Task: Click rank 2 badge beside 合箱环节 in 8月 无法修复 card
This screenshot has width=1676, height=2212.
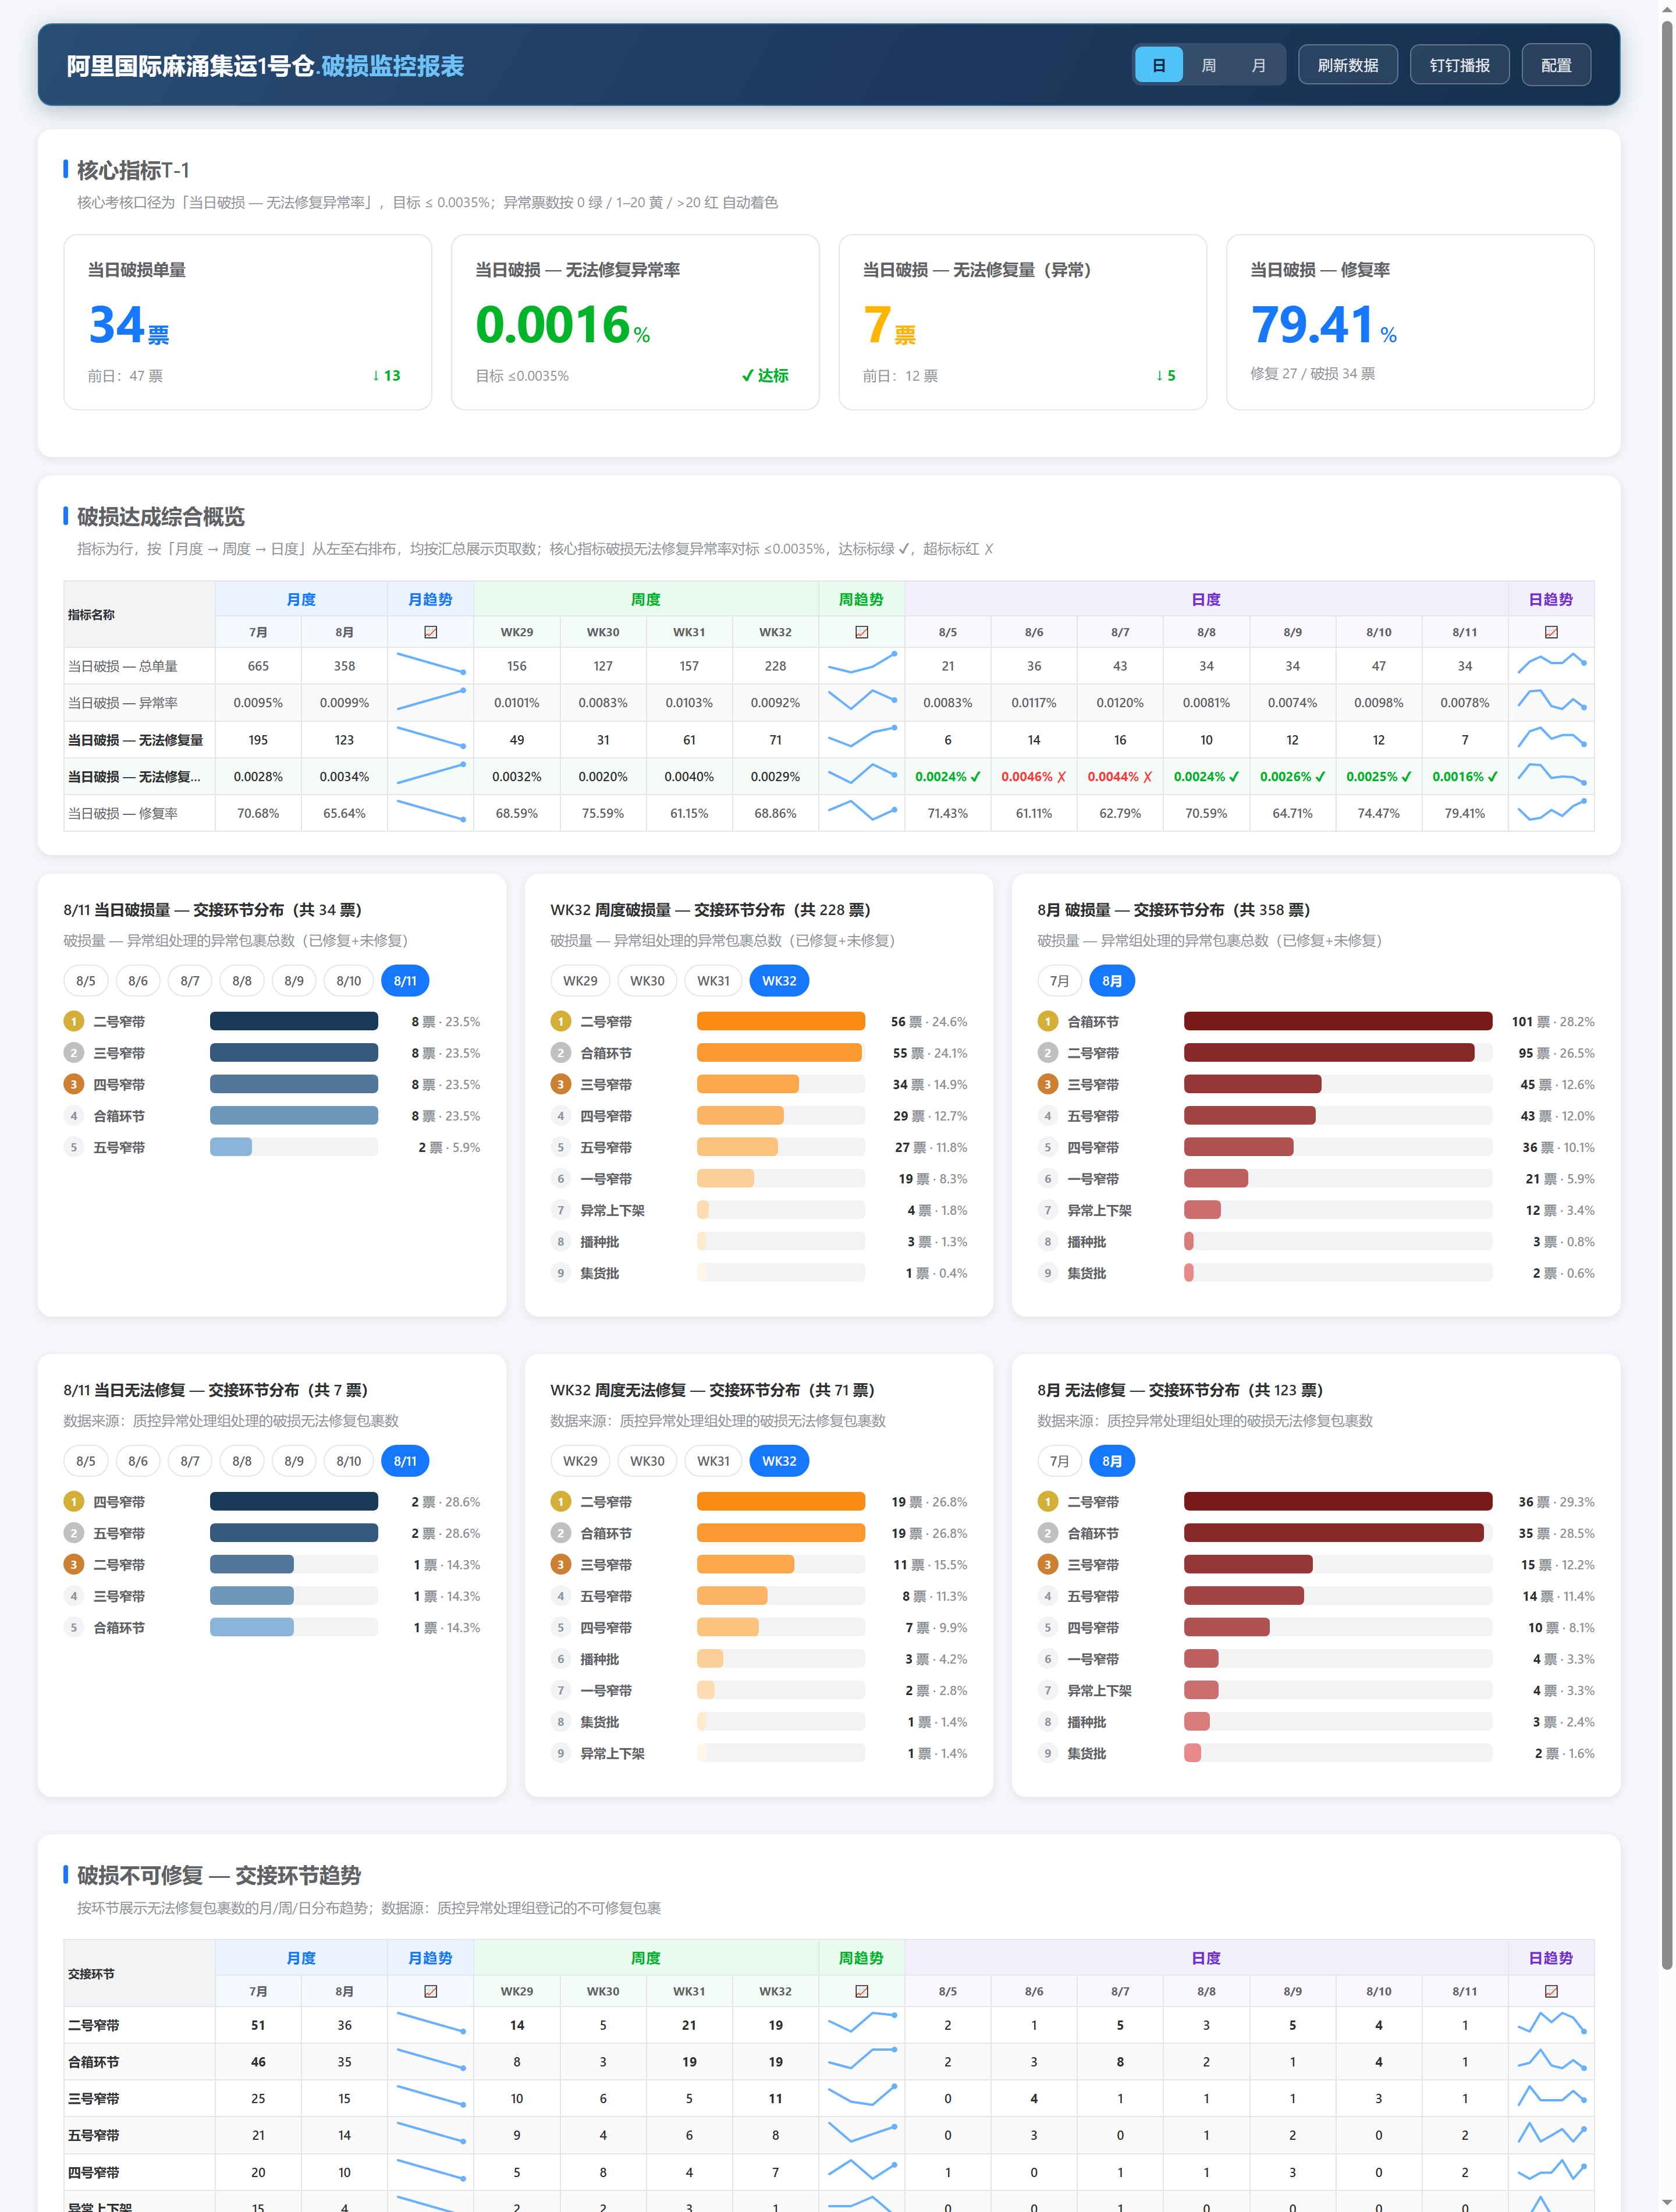Action: point(1047,1533)
